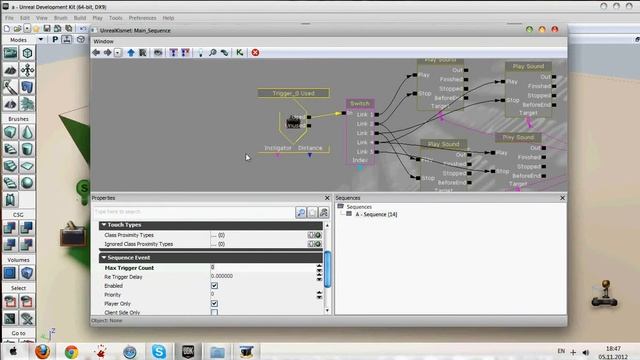Select Camera mode in the Modes panel
The height and width of the screenshot is (360, 640).
click(10, 53)
